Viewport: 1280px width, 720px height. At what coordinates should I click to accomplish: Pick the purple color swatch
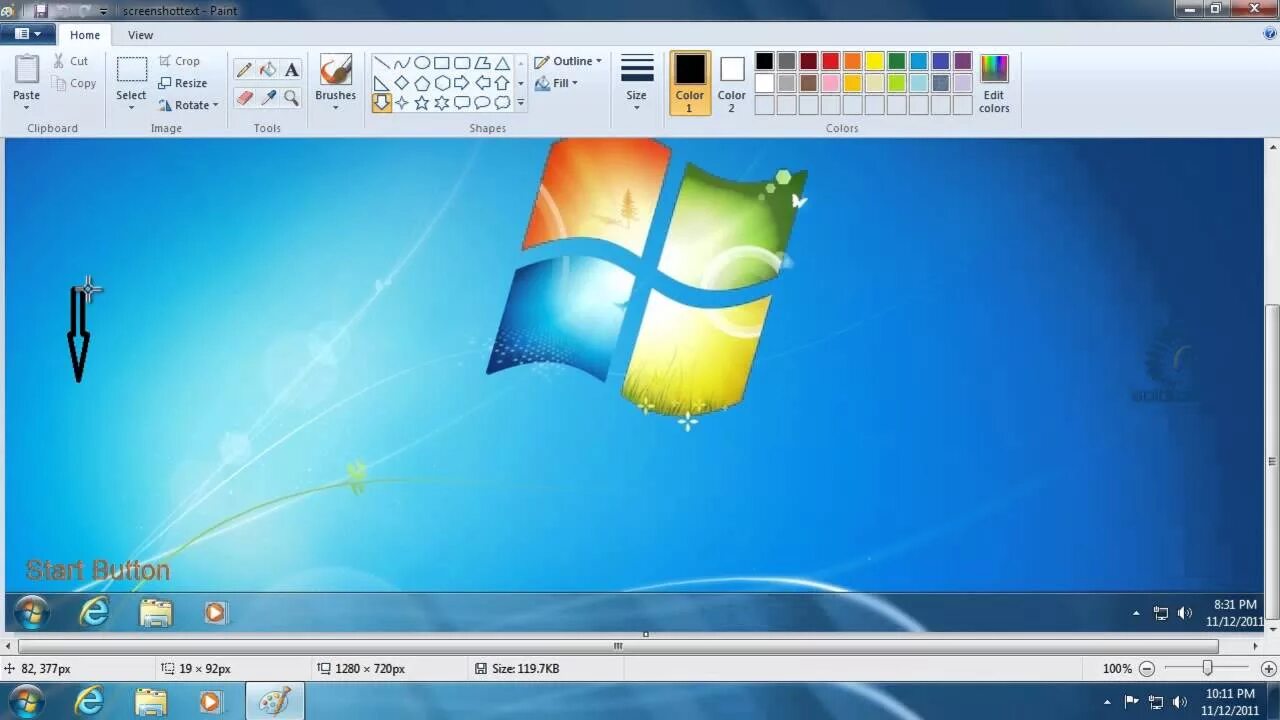click(962, 62)
